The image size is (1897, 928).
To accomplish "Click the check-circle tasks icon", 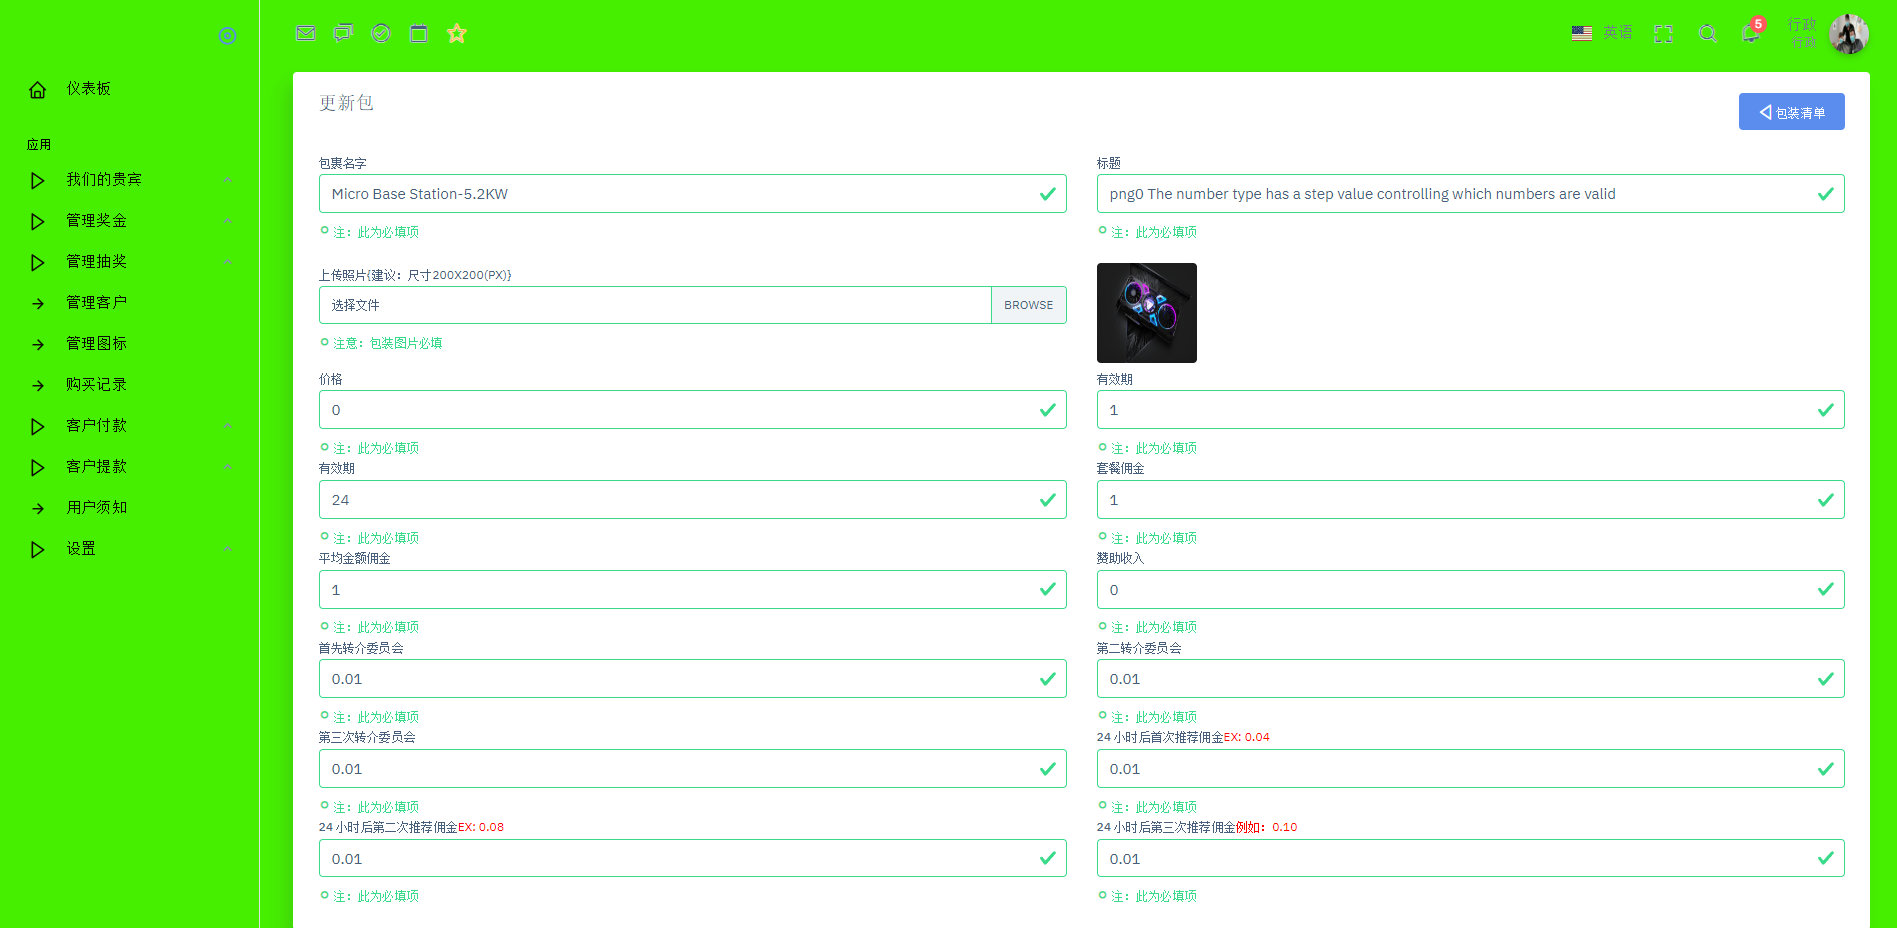I will [x=381, y=33].
